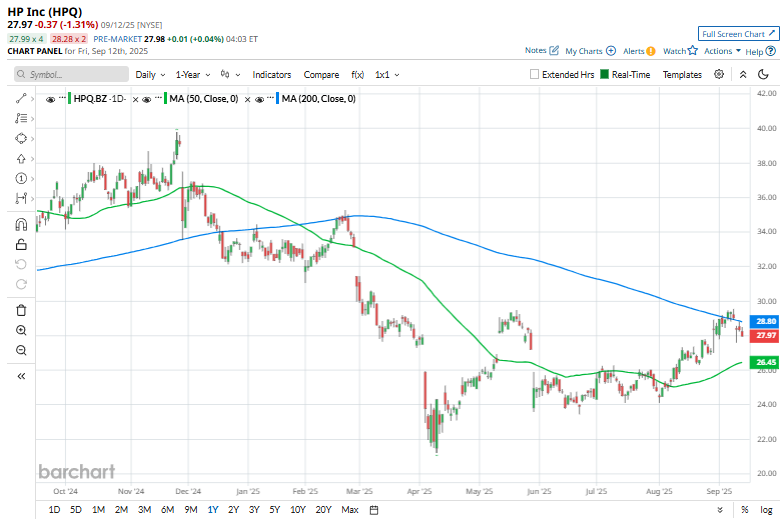Select the 2Y time range
The image size is (781, 523).
click(234, 510)
